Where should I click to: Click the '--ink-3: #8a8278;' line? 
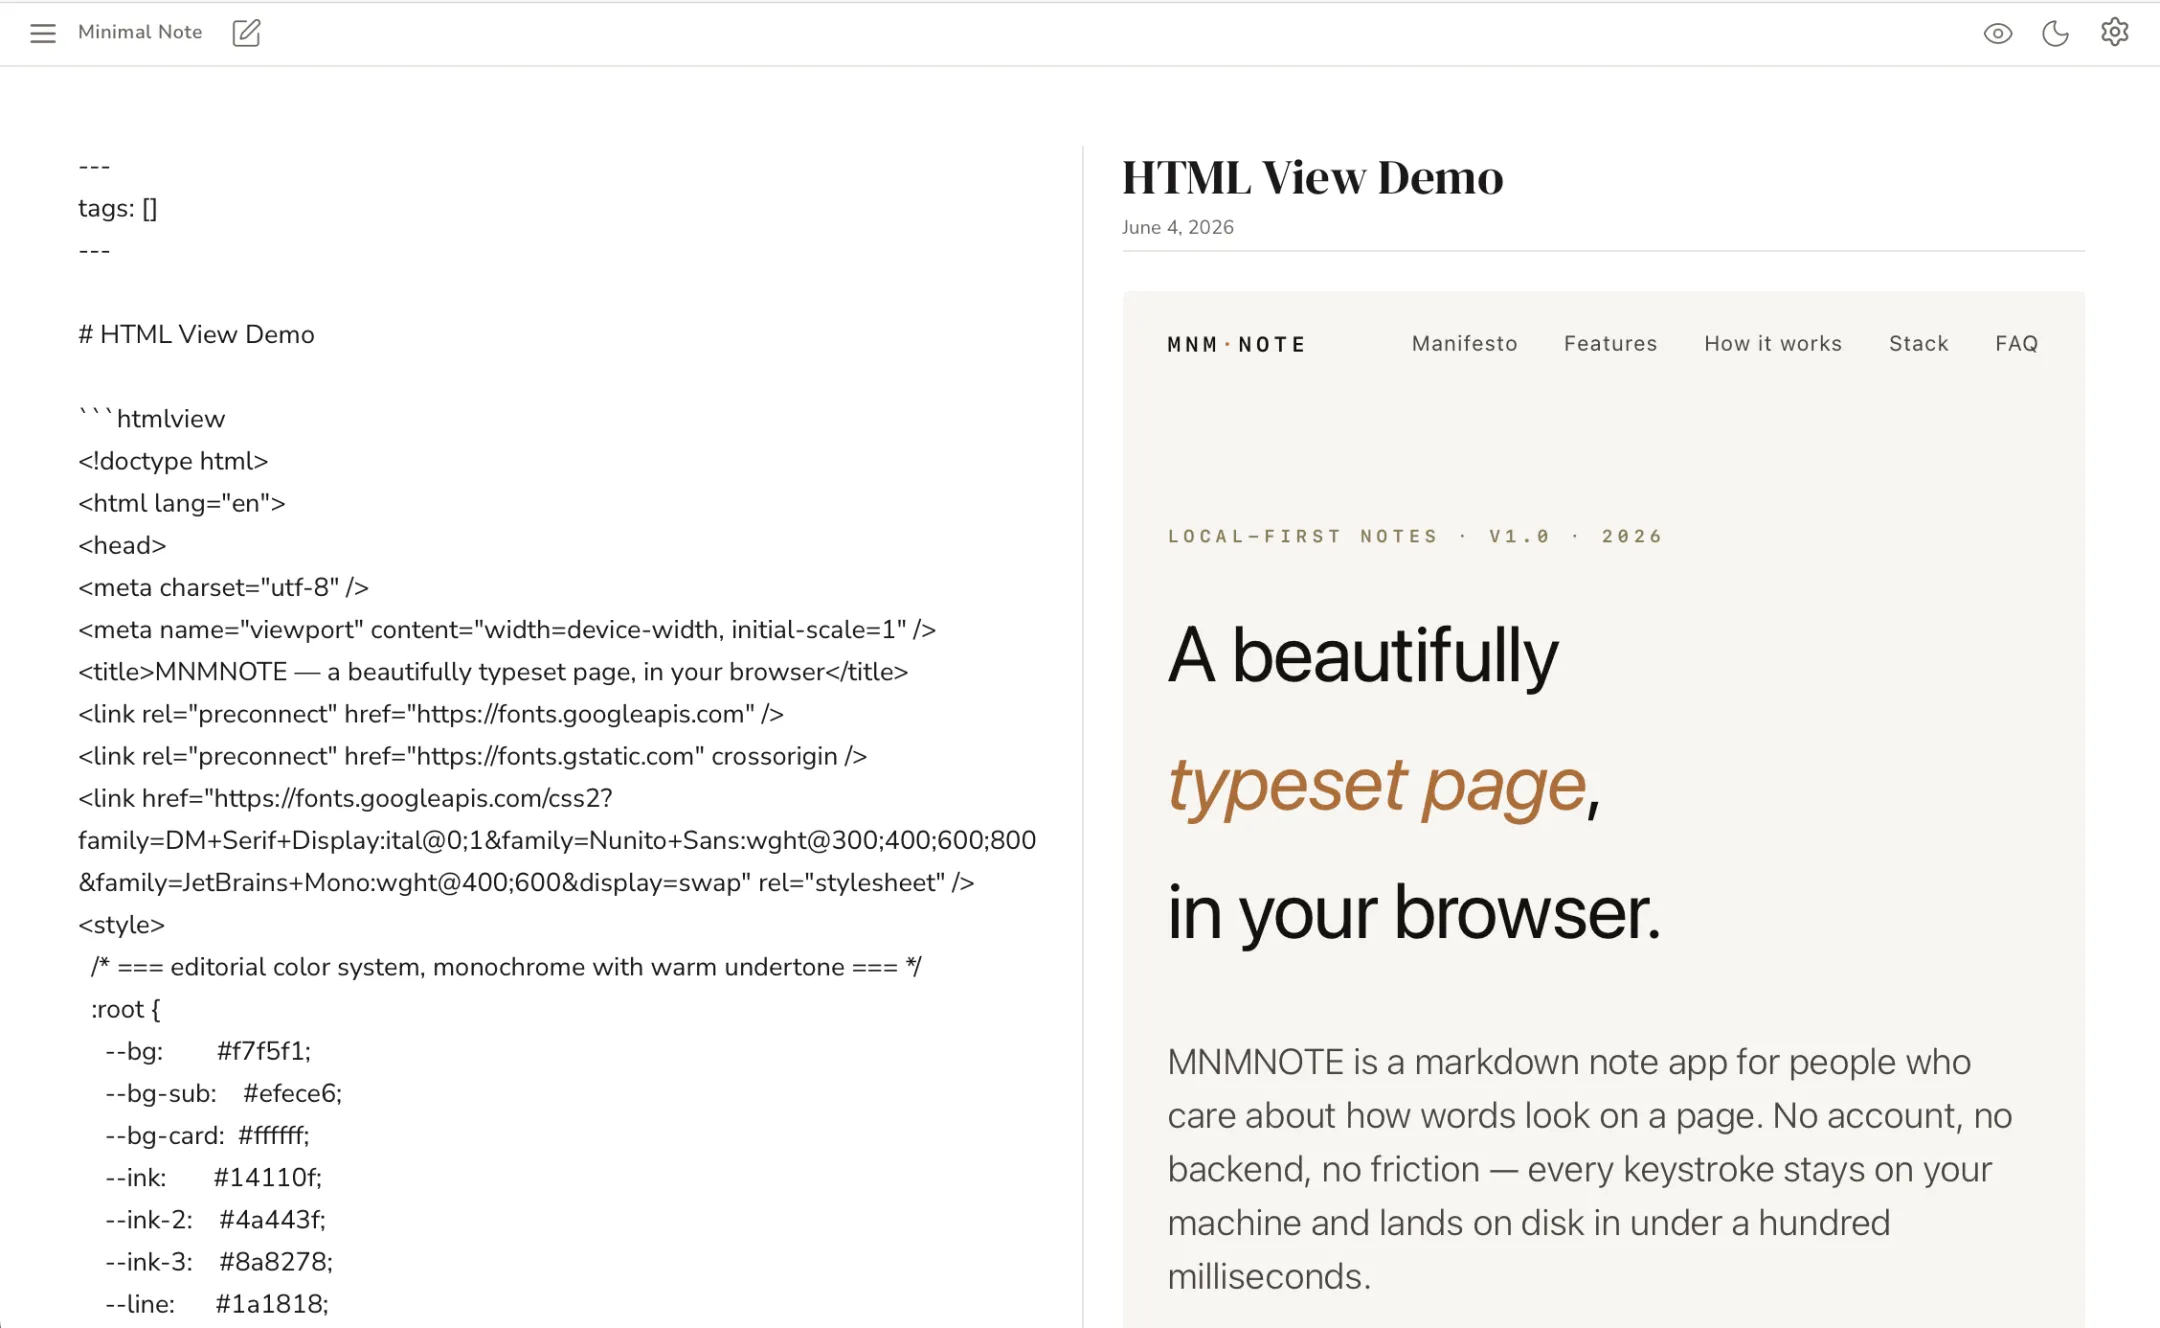pos(219,1261)
